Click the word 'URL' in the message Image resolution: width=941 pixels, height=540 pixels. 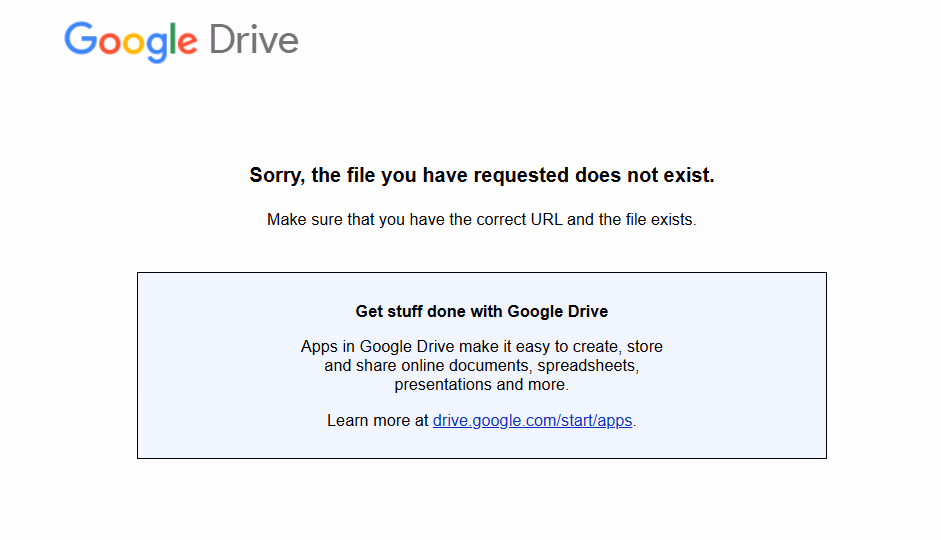[547, 220]
